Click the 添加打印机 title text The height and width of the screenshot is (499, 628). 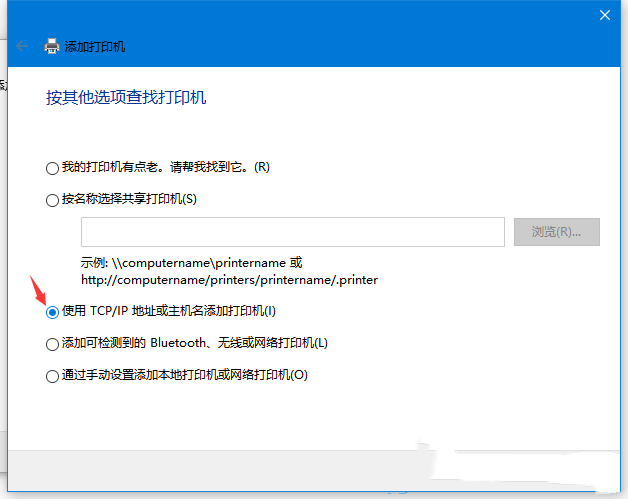(95, 46)
